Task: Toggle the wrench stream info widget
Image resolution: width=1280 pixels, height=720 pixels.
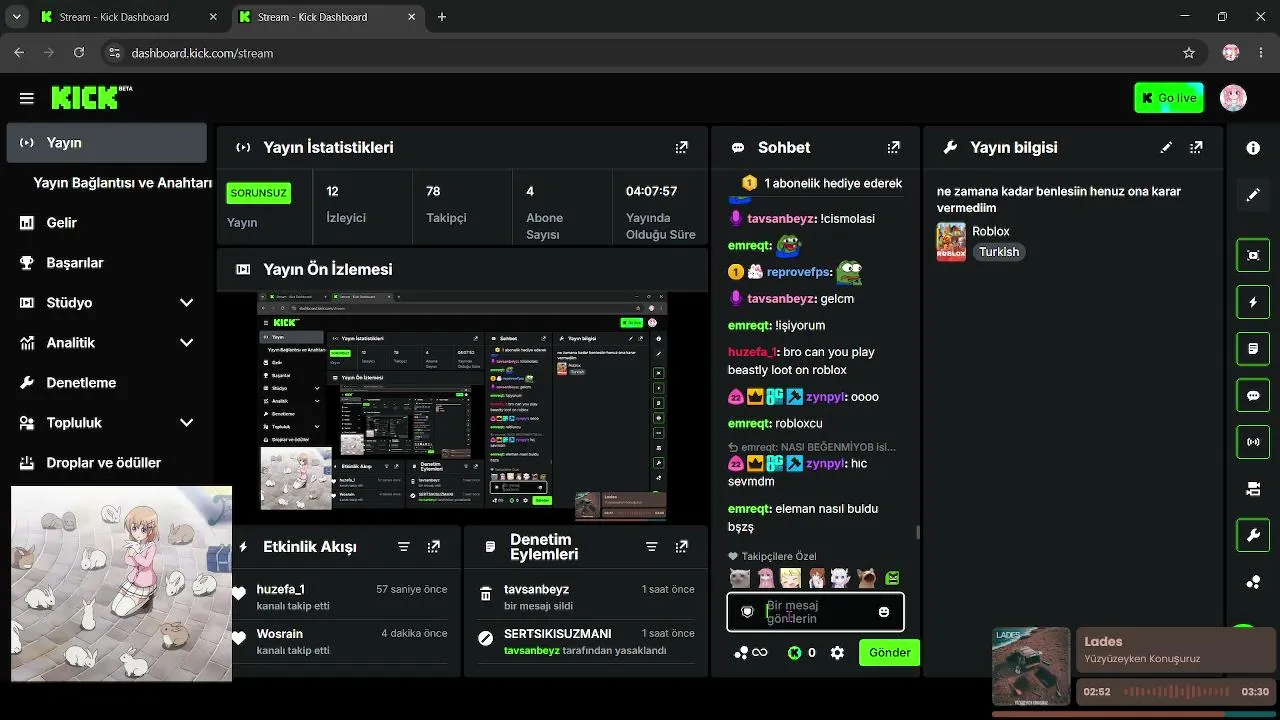Action: click(x=1253, y=535)
